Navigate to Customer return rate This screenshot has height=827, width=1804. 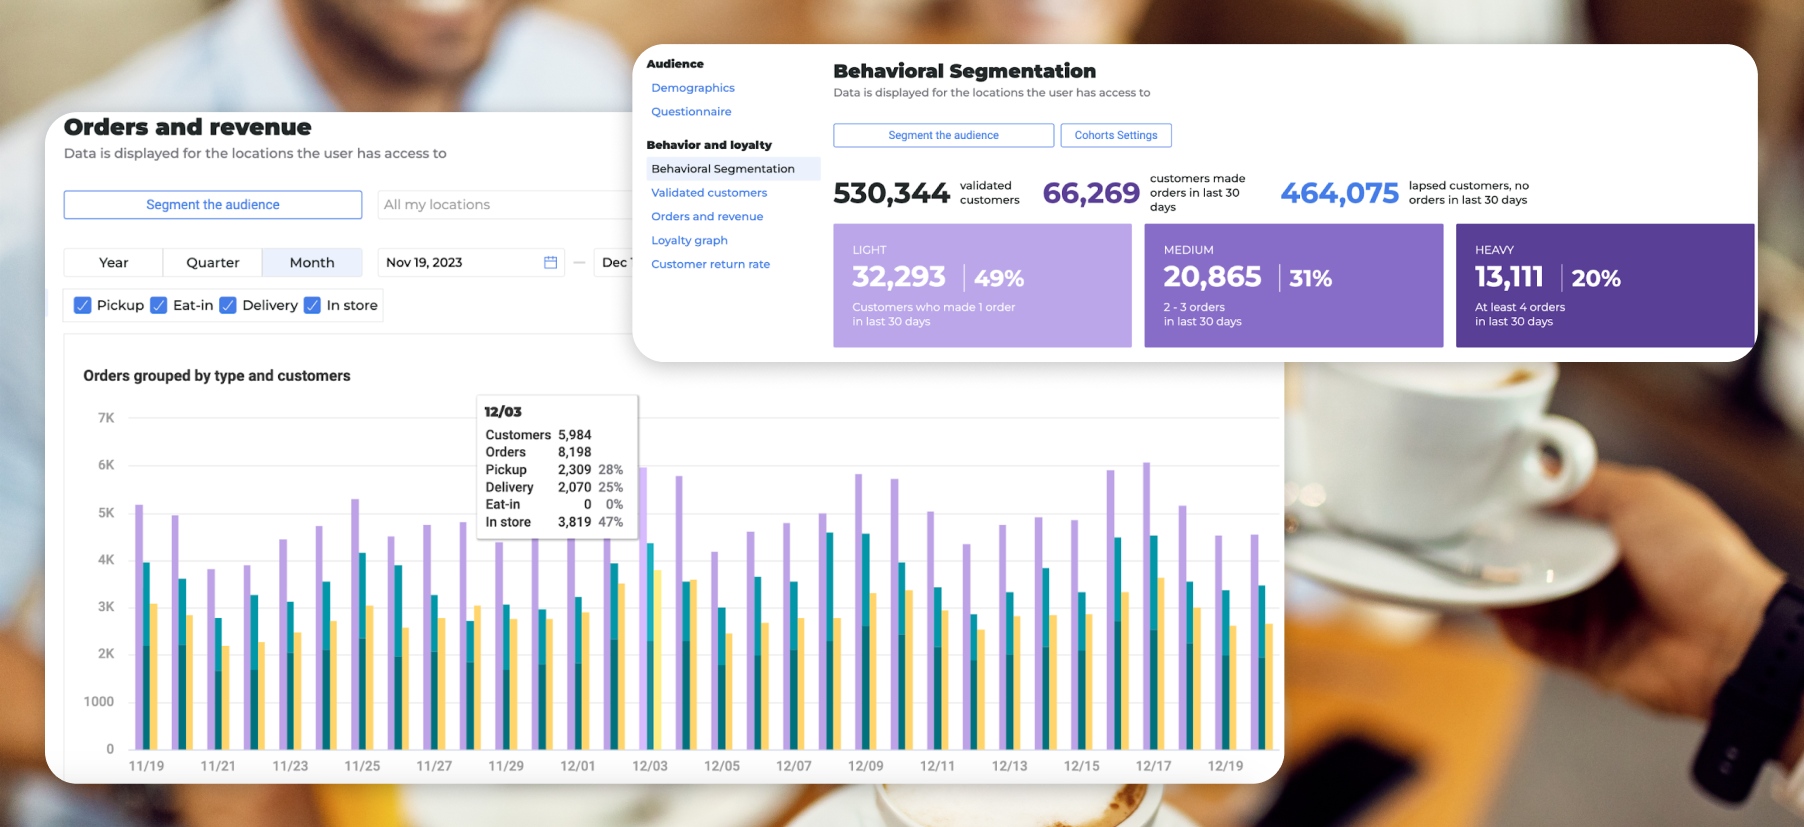[x=710, y=264]
